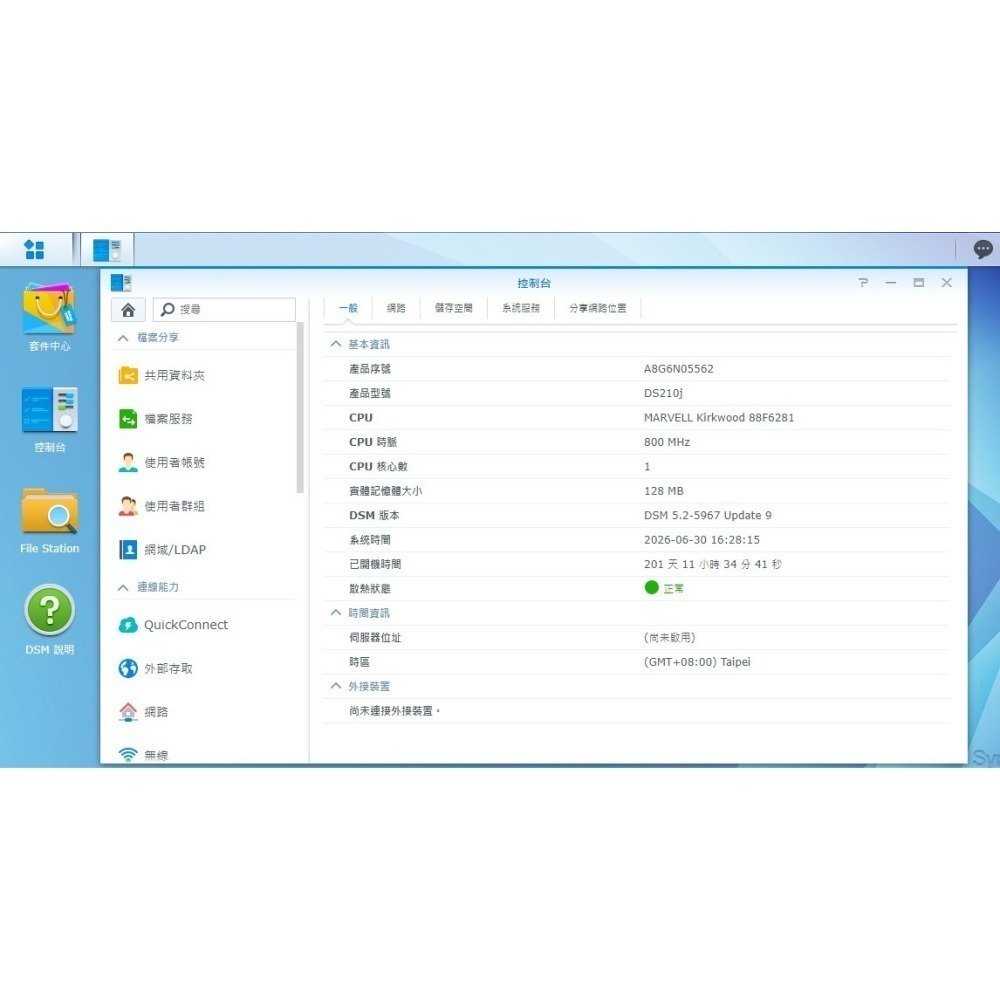The width and height of the screenshot is (1000, 1000).
Task: Collapse the 外接裝置 section
Action: (x=335, y=686)
